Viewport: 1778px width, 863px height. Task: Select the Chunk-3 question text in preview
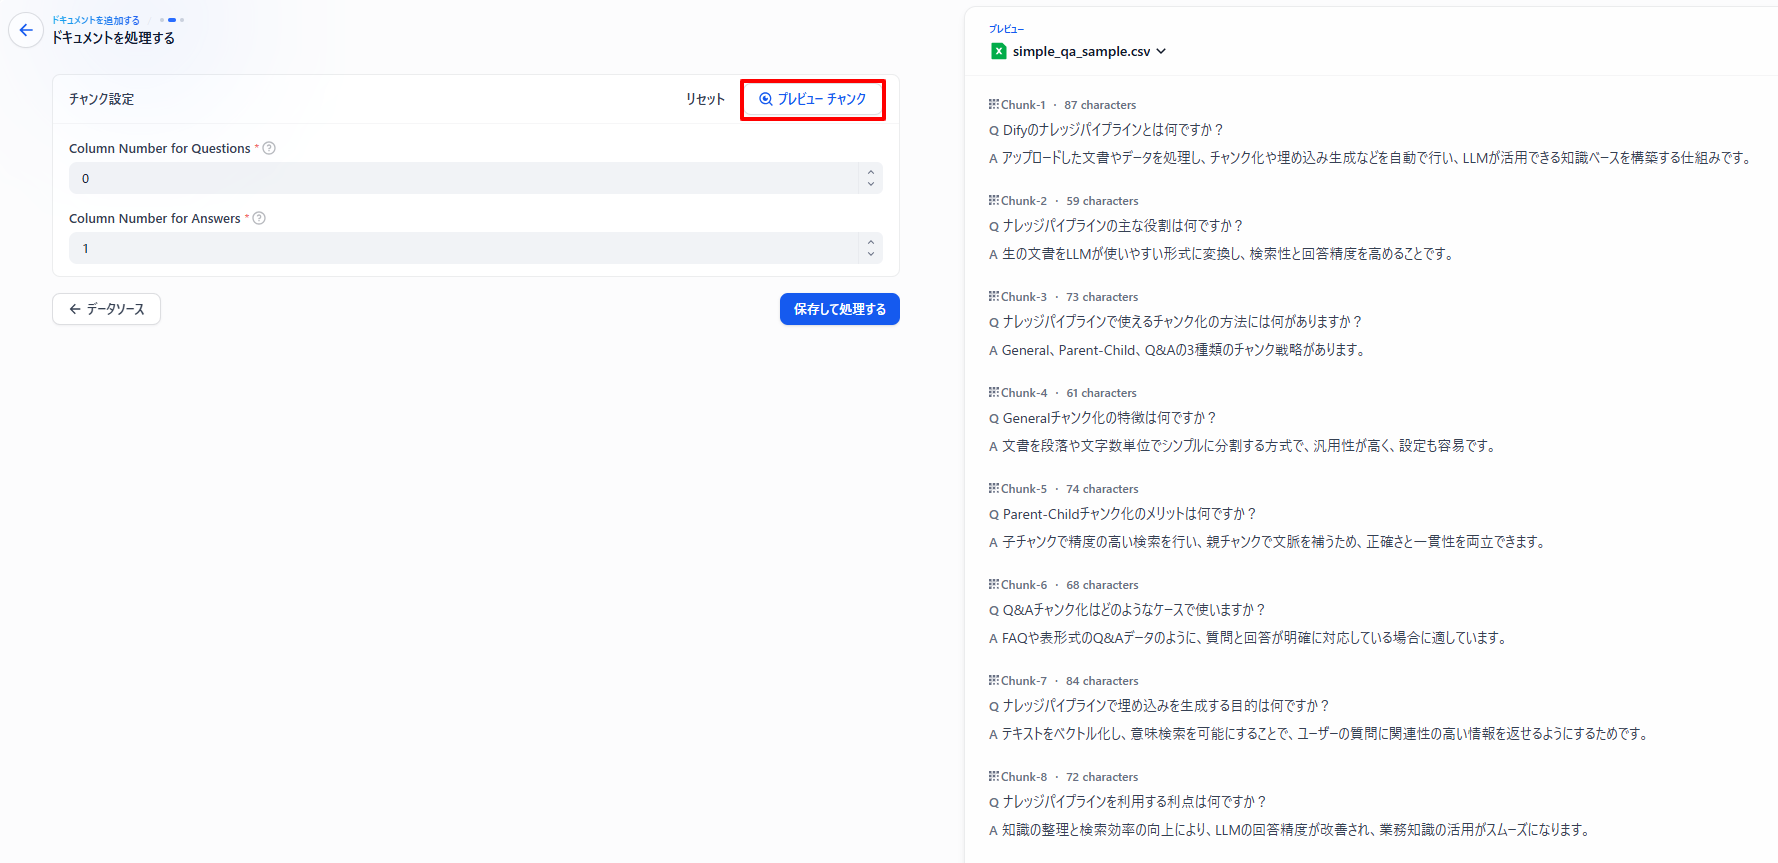pos(1182,322)
